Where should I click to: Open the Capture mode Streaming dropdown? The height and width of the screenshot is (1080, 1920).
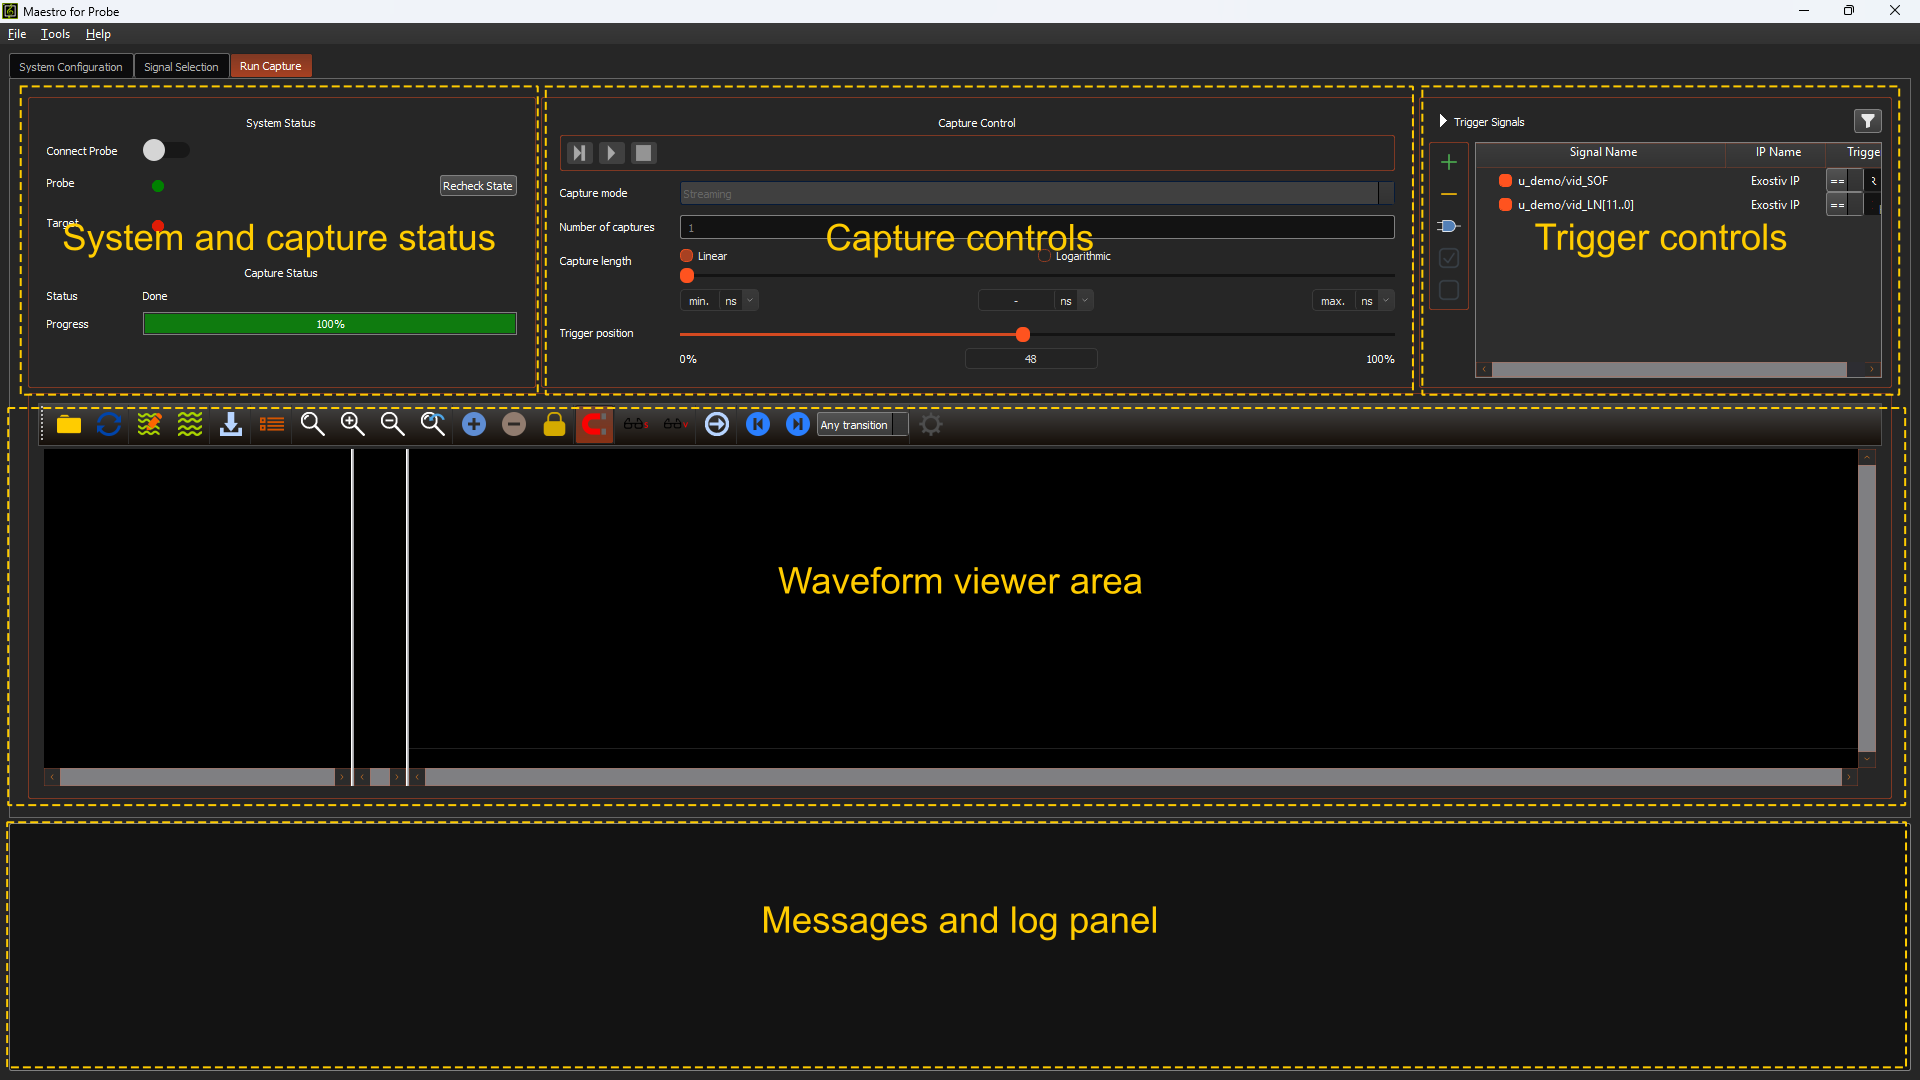click(1037, 194)
